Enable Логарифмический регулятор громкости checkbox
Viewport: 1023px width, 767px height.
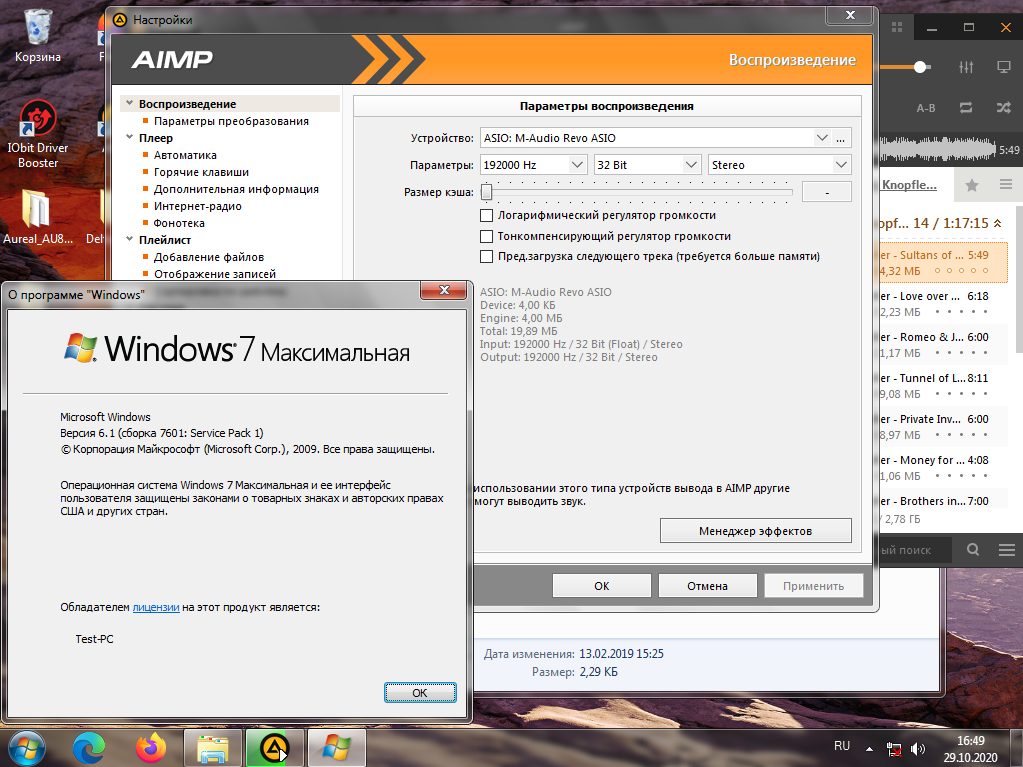[486, 215]
